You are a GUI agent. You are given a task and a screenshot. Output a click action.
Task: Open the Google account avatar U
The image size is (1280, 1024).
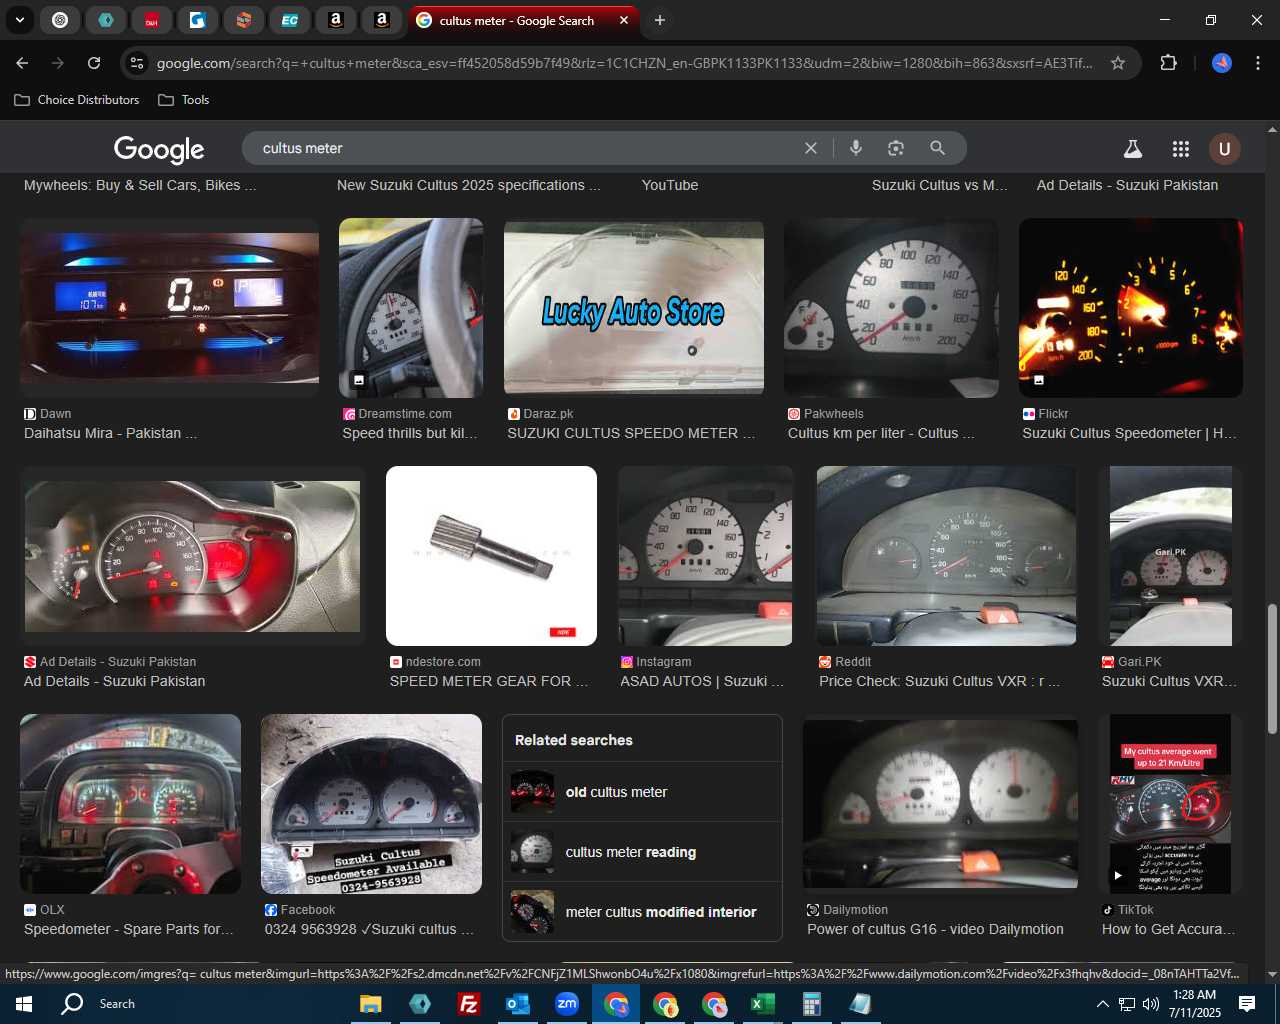1224,149
